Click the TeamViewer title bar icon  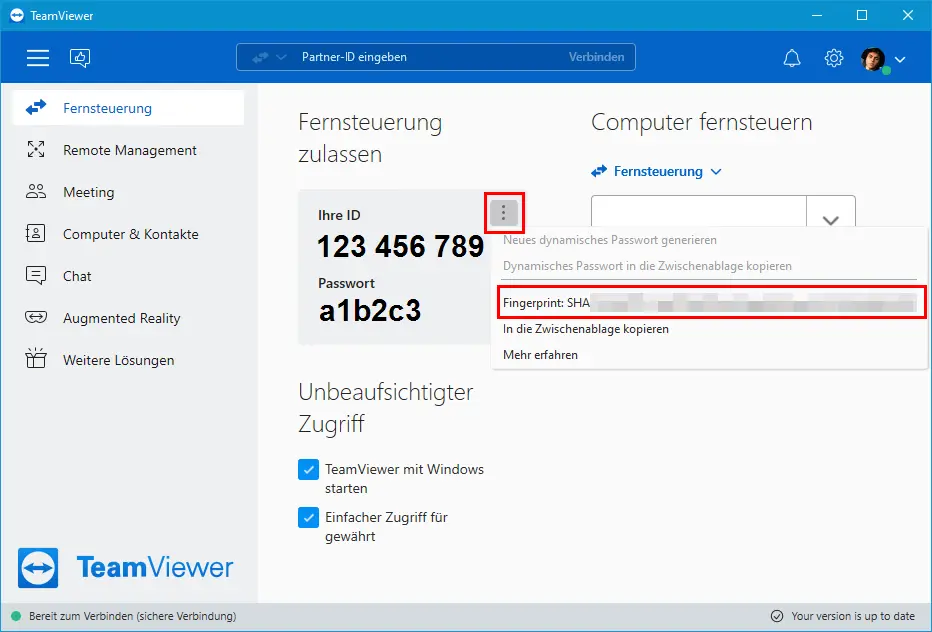[x=17, y=15]
